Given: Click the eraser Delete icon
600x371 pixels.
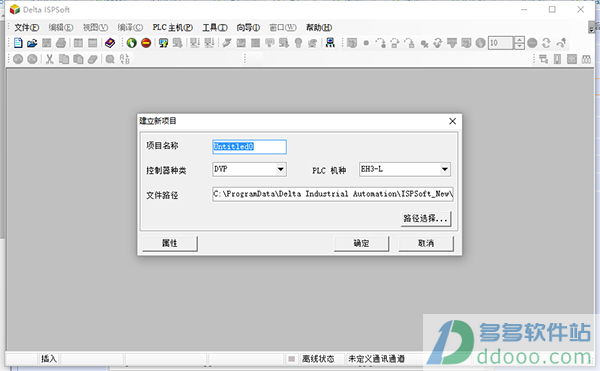Looking at the screenshot, I should 93,59.
